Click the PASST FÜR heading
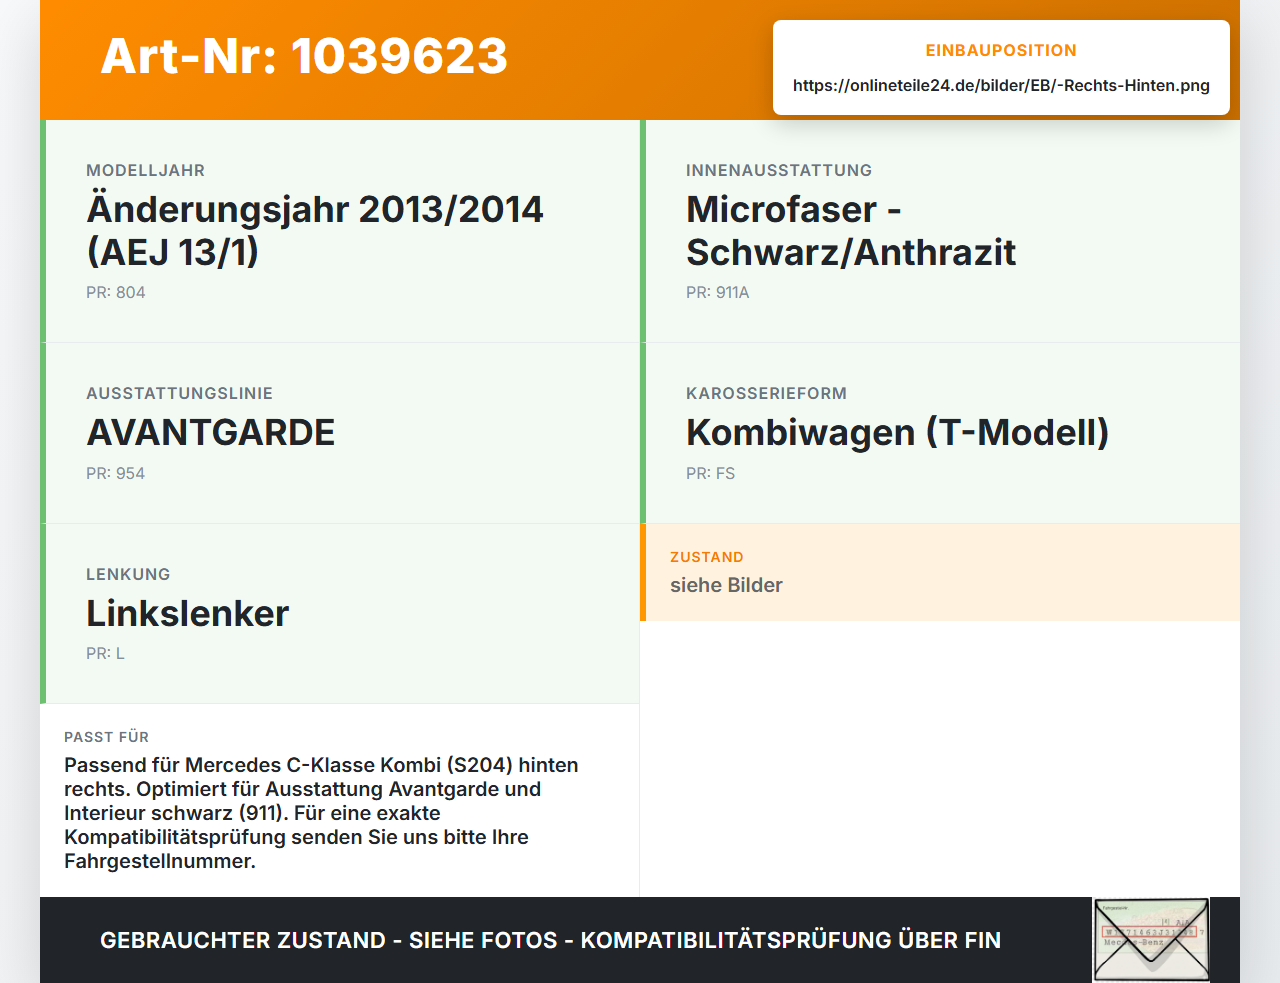 (x=107, y=738)
